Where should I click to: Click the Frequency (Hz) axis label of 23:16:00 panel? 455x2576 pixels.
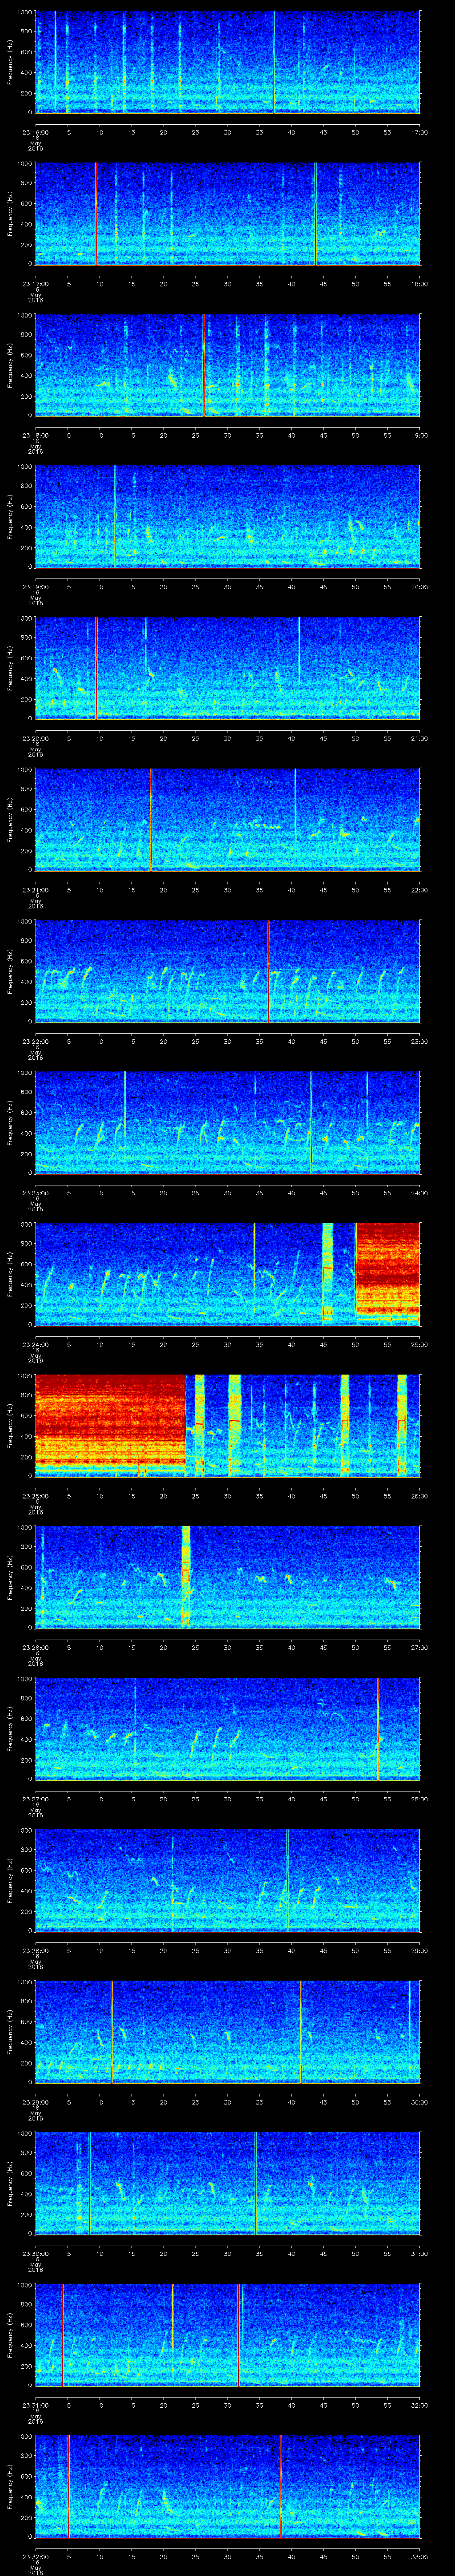(x=11, y=62)
